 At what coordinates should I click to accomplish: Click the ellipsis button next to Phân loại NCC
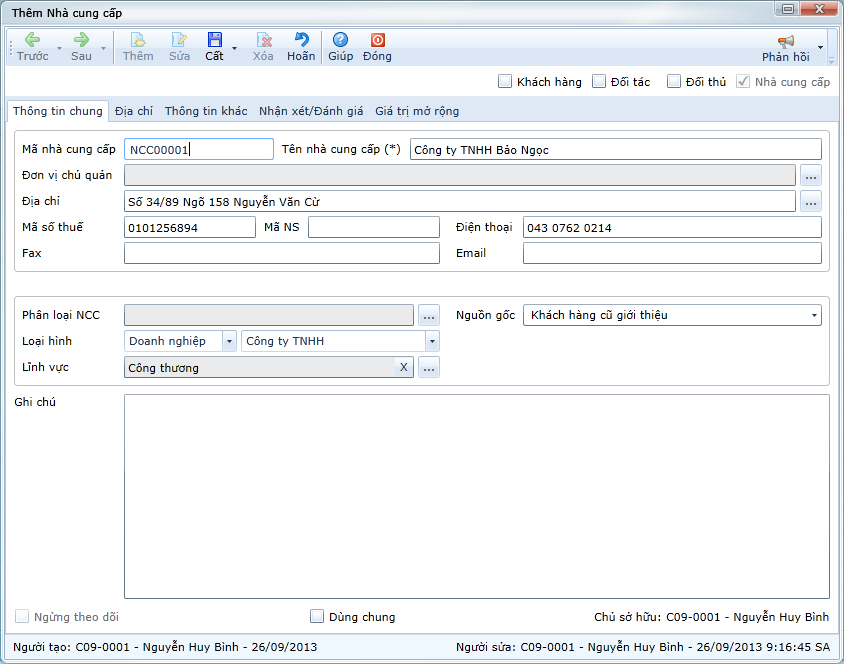coord(429,316)
